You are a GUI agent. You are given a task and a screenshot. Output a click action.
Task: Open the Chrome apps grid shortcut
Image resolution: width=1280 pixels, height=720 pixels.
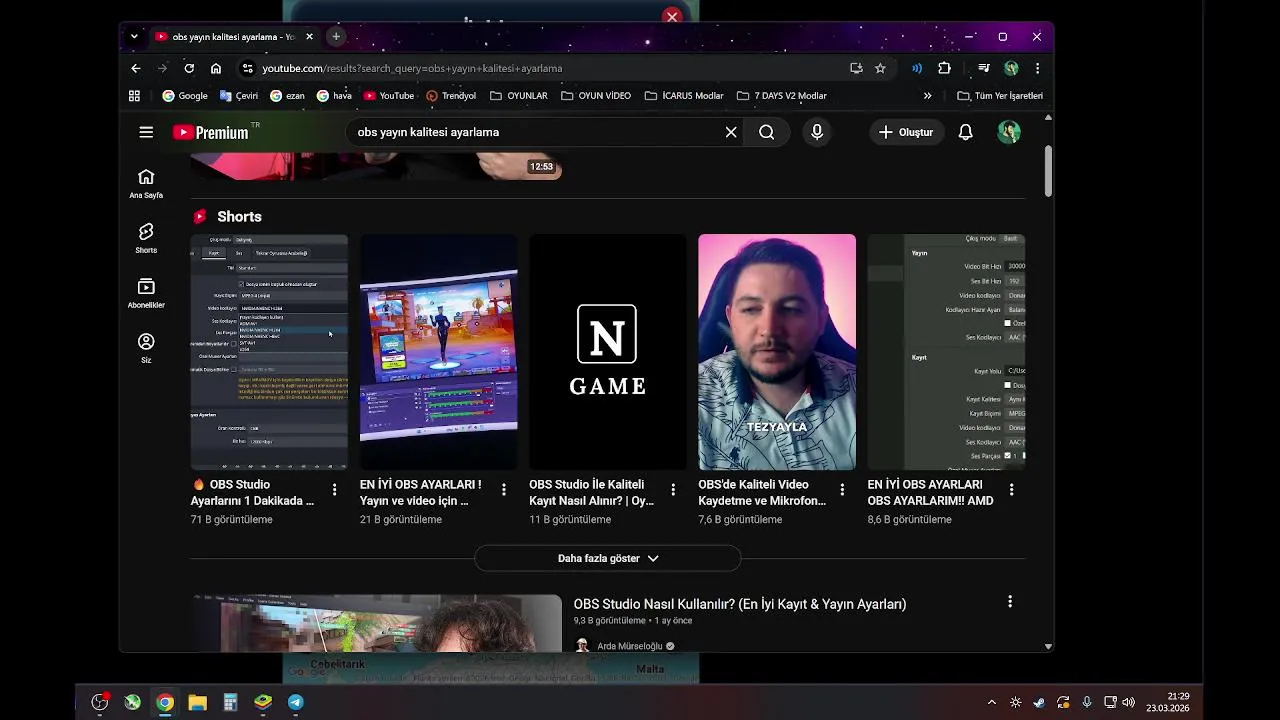coord(134,96)
